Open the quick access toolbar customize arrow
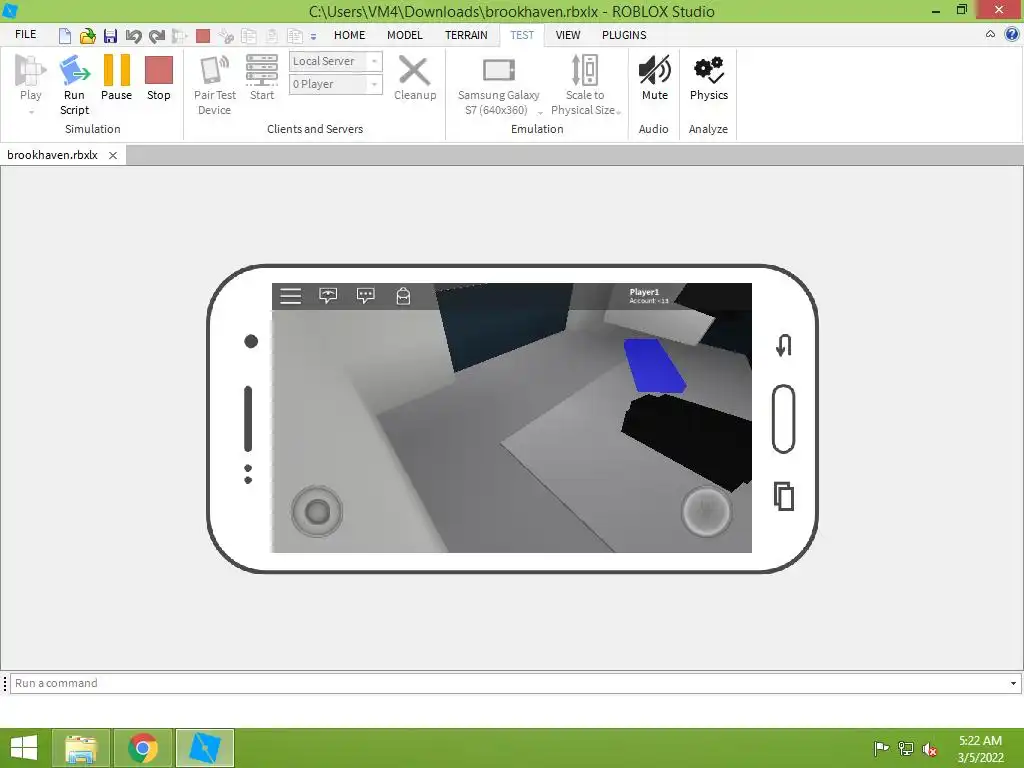The height and width of the screenshot is (768, 1024). pos(313,37)
